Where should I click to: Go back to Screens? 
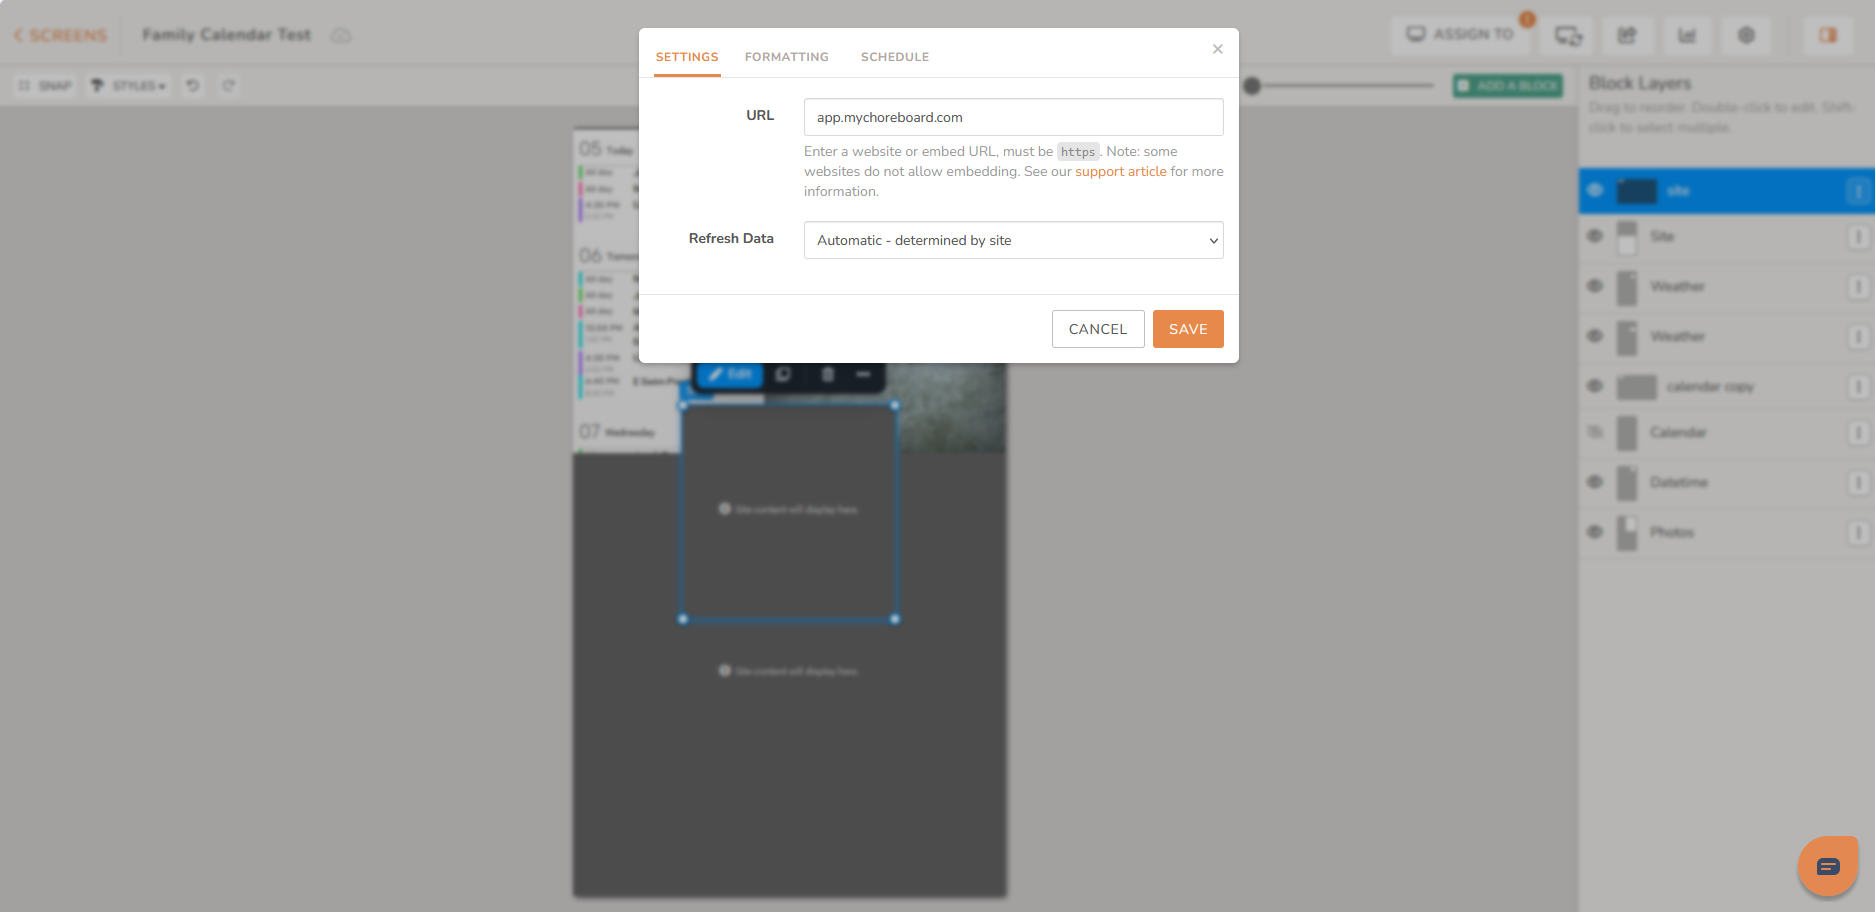pyautogui.click(x=60, y=35)
